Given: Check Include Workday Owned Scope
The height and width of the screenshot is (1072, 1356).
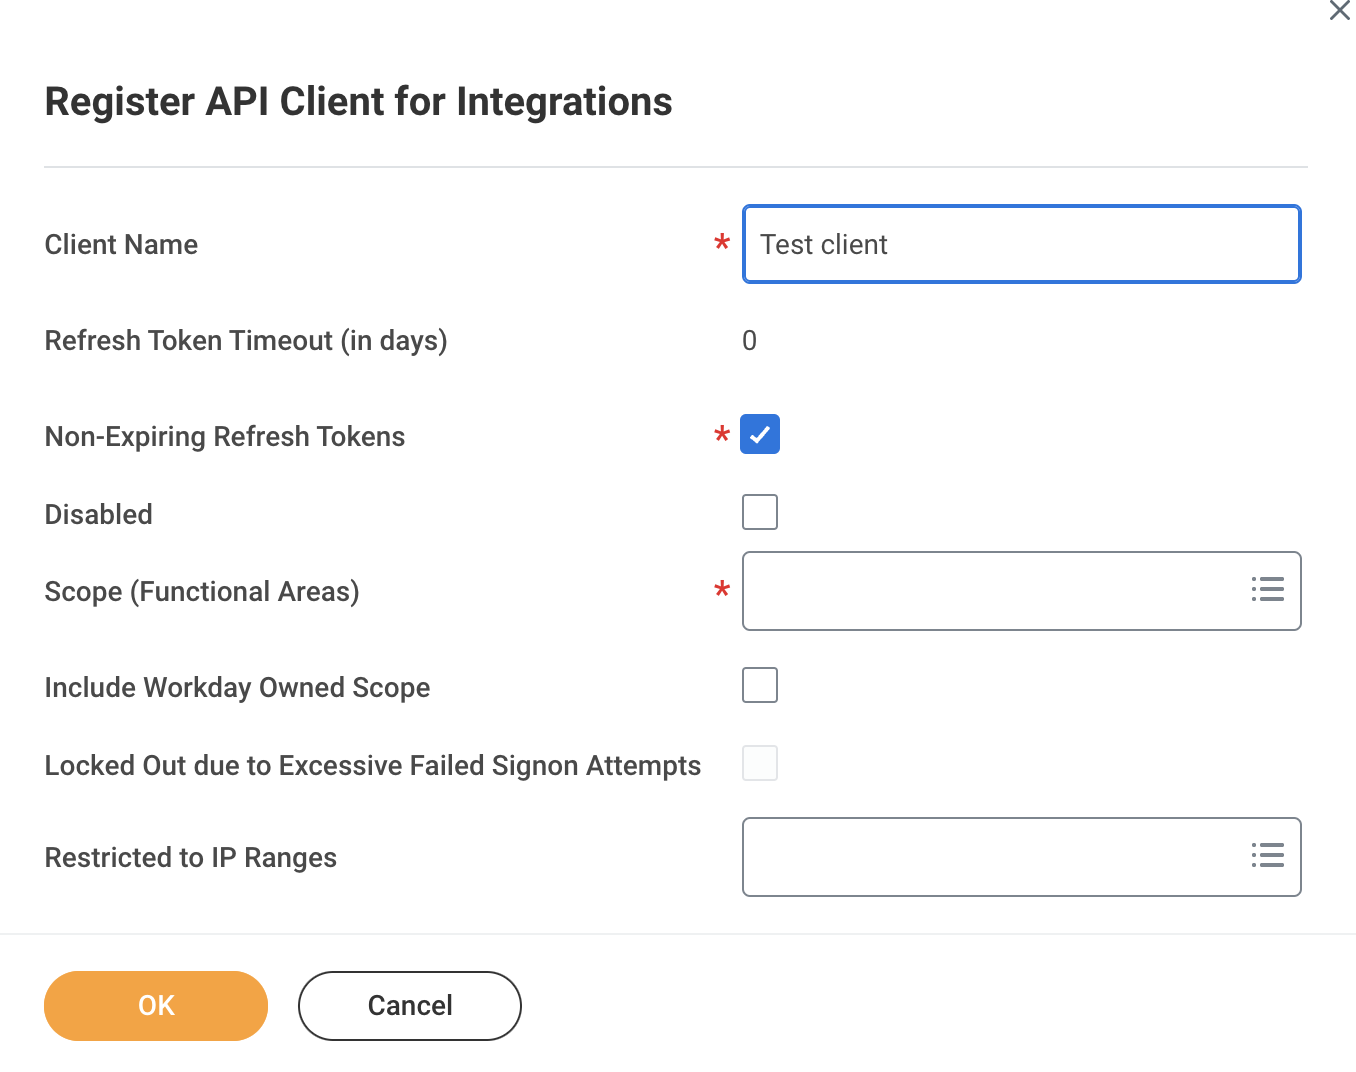Looking at the screenshot, I should click(x=759, y=685).
